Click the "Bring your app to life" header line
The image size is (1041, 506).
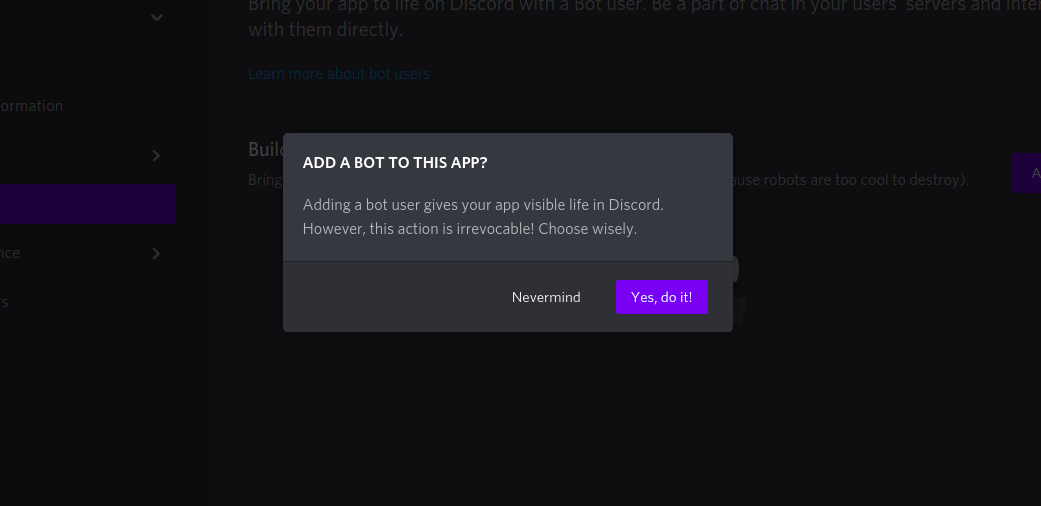(640, 4)
